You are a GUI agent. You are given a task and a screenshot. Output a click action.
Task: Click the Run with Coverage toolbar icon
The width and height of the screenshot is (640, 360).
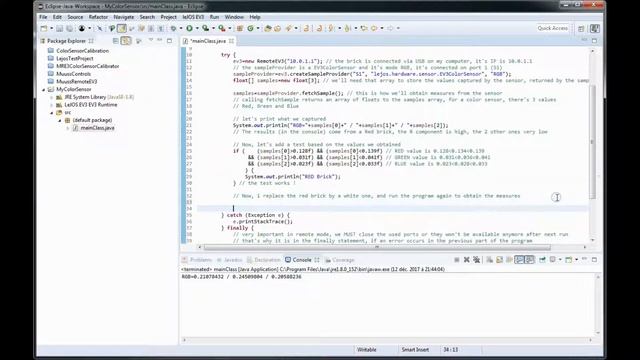[x=205, y=28]
